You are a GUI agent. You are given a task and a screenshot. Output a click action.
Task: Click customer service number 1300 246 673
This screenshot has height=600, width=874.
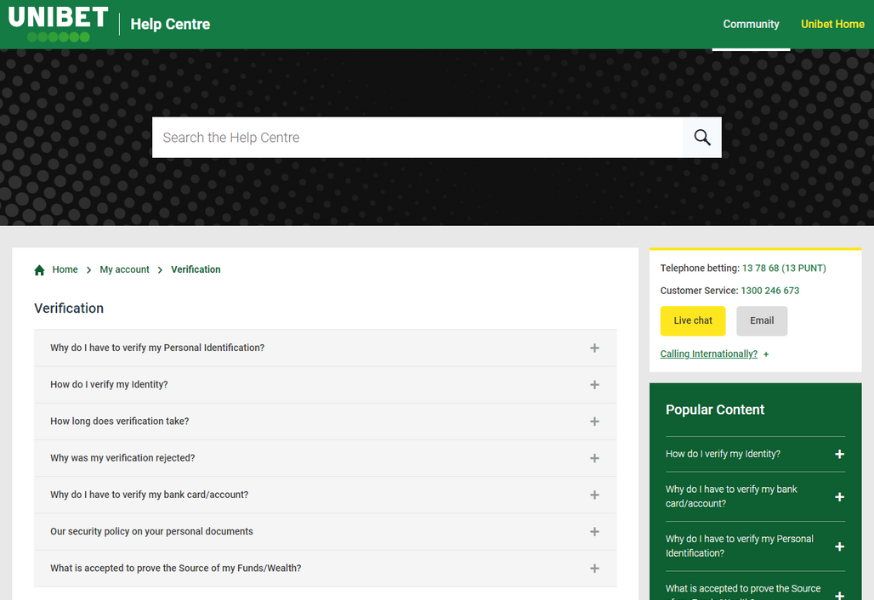tap(770, 291)
